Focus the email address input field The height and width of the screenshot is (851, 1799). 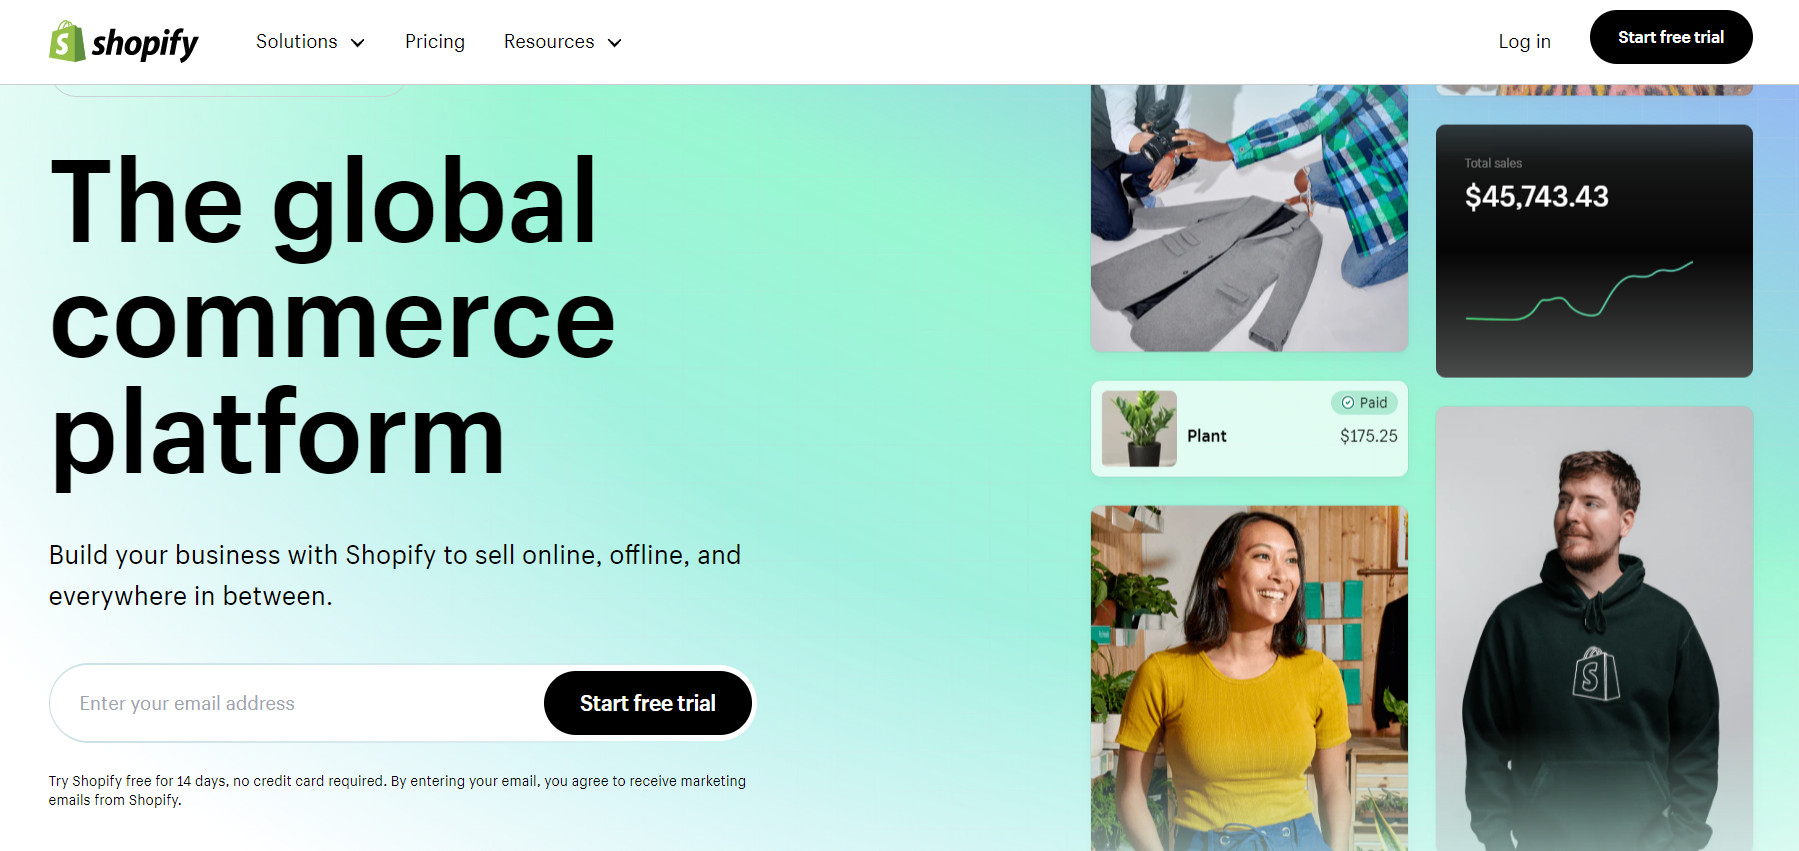(x=297, y=703)
